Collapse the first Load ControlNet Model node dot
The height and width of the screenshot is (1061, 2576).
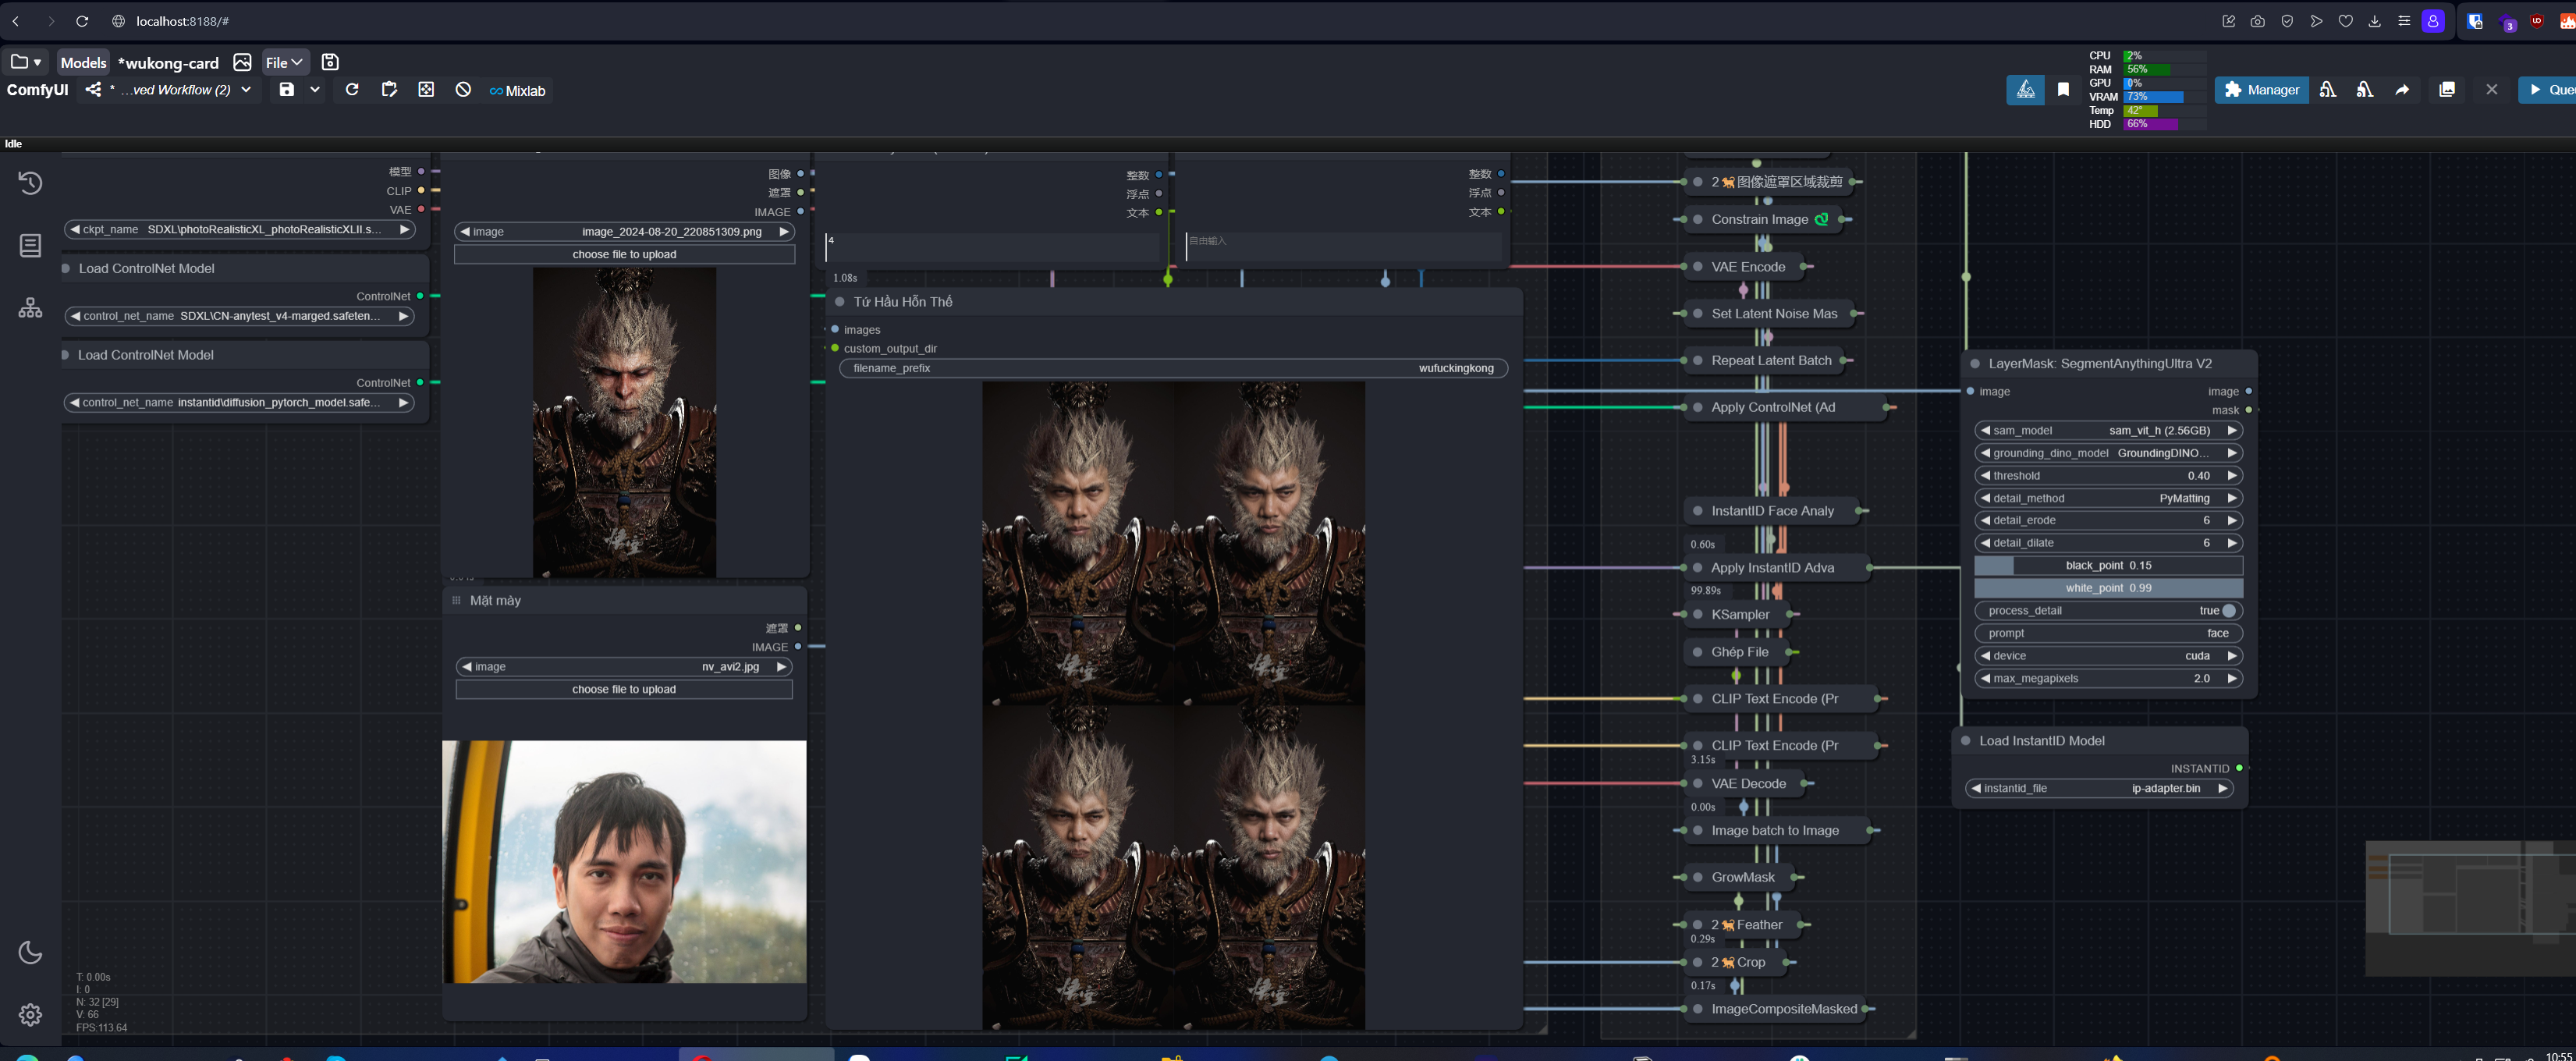pyautogui.click(x=66, y=268)
